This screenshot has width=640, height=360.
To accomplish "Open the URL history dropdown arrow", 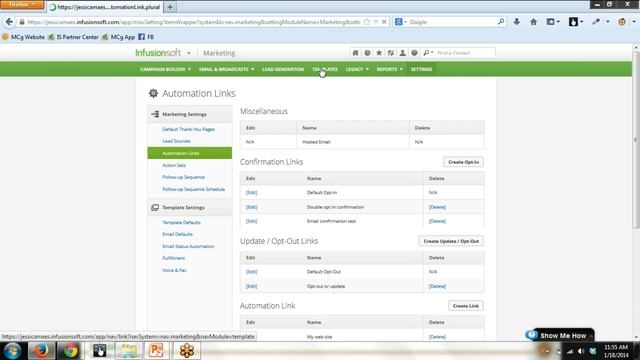I will 376,22.
